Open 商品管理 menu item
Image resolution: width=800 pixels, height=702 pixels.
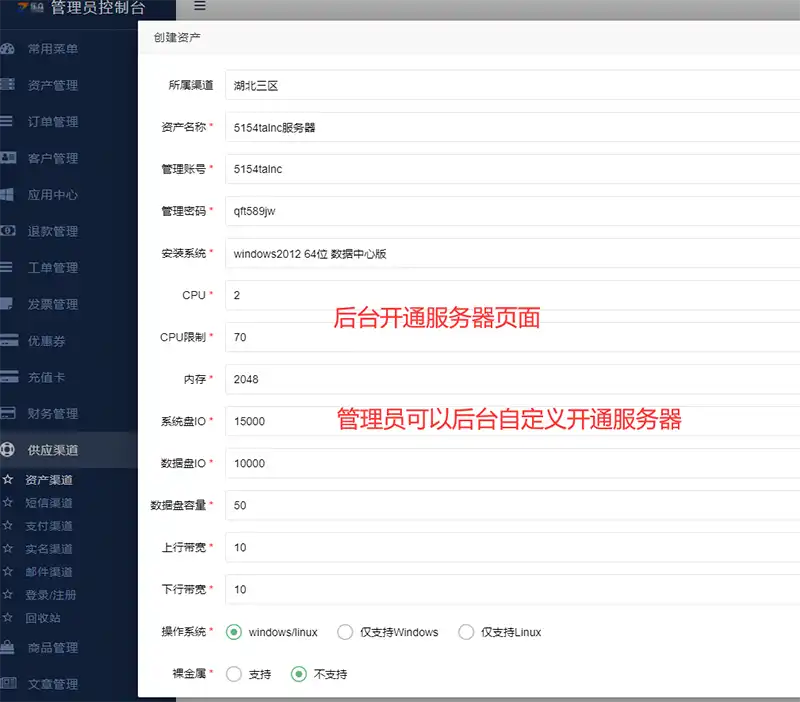click(x=53, y=648)
